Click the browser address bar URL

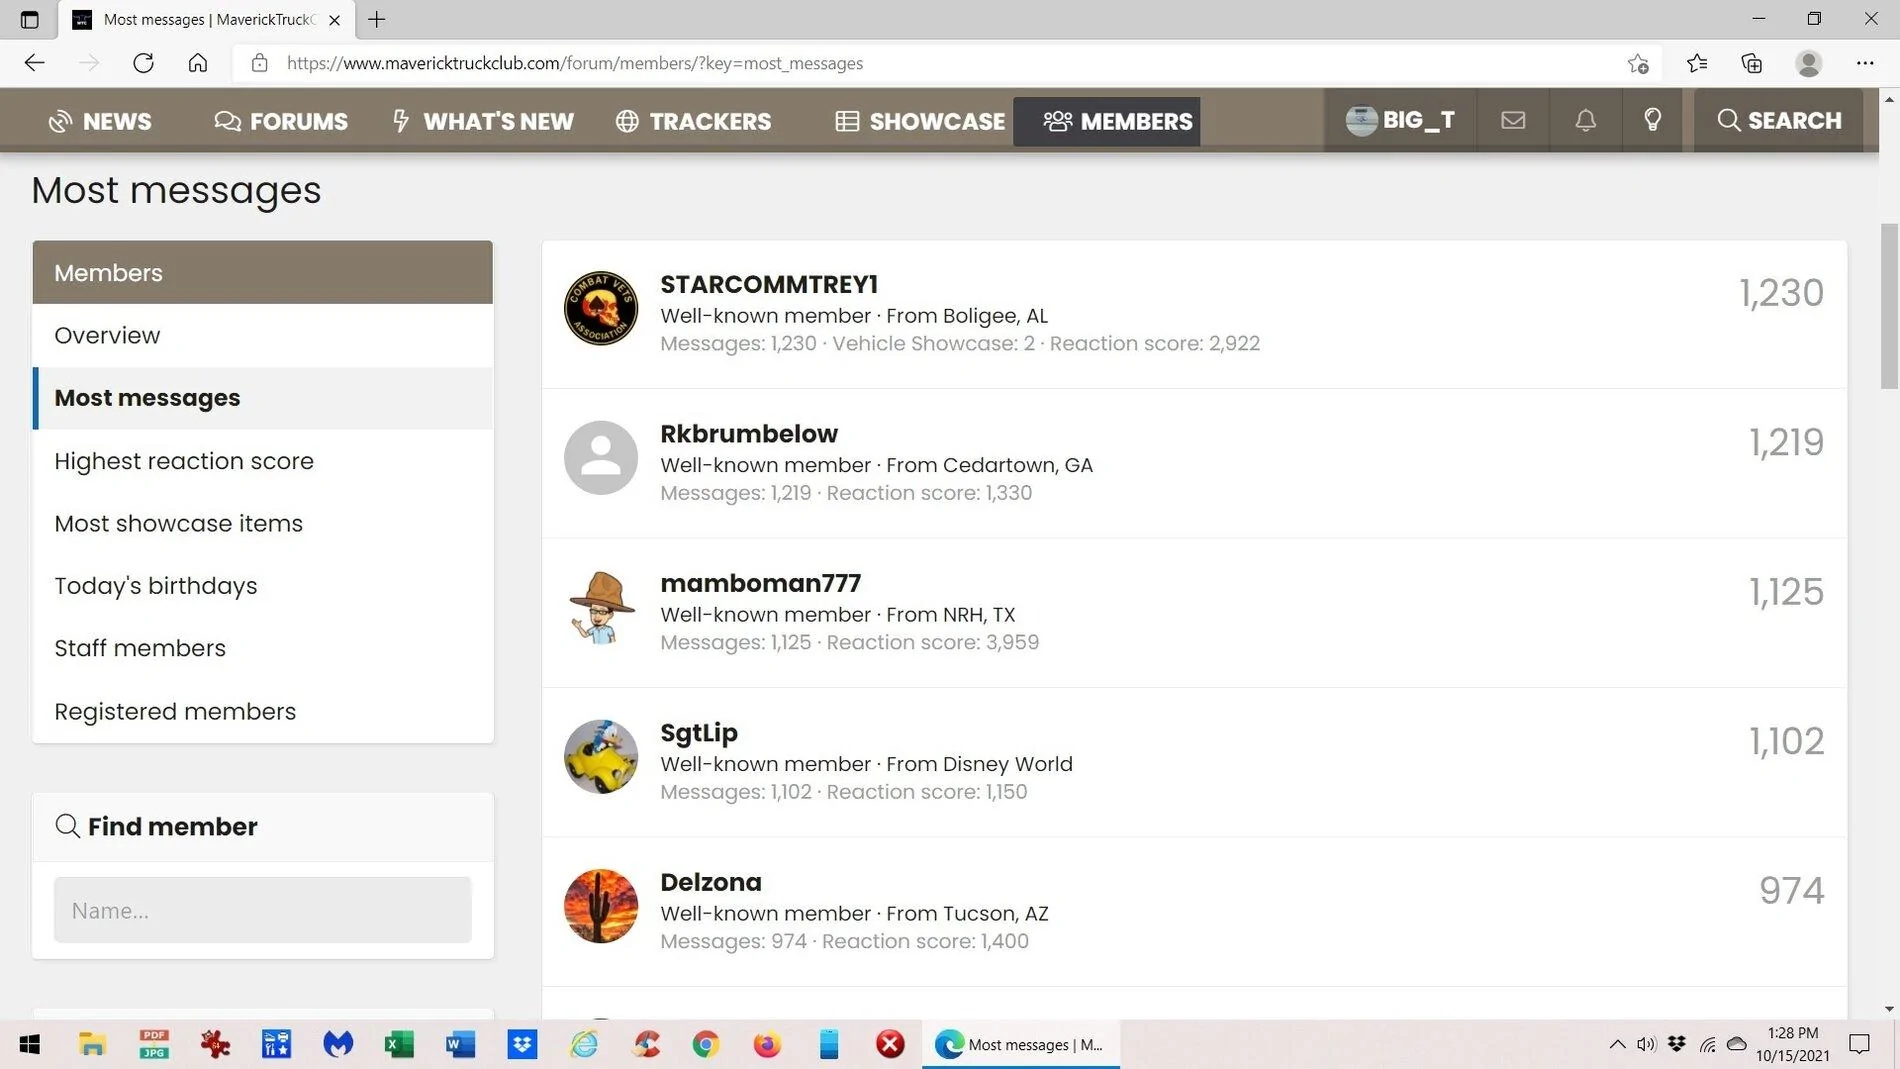tap(574, 63)
